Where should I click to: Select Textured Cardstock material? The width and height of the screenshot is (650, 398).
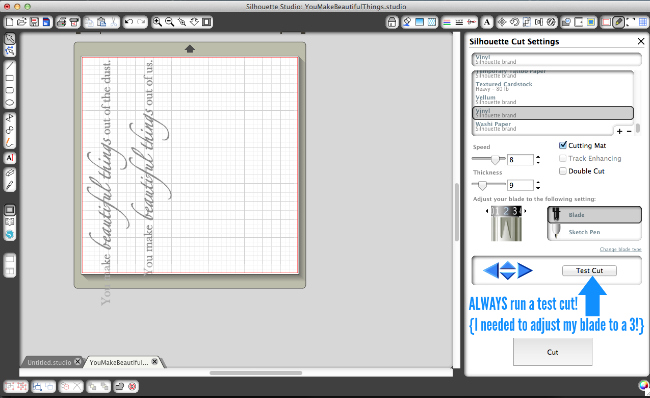(x=553, y=86)
